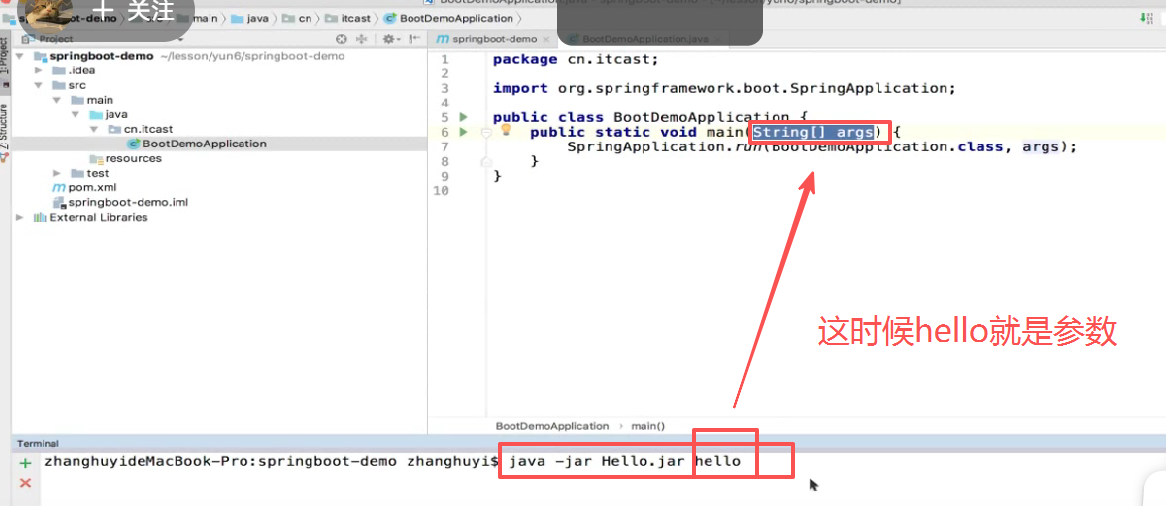Close the springboot-demo editor tab
1166x506 pixels.
(545, 39)
